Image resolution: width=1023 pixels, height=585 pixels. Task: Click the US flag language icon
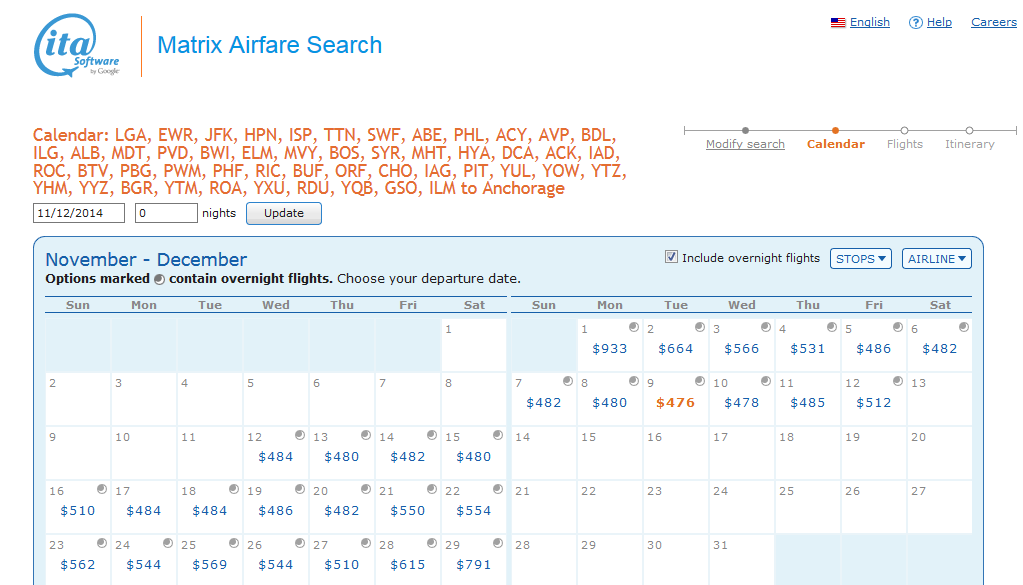pyautogui.click(x=838, y=22)
